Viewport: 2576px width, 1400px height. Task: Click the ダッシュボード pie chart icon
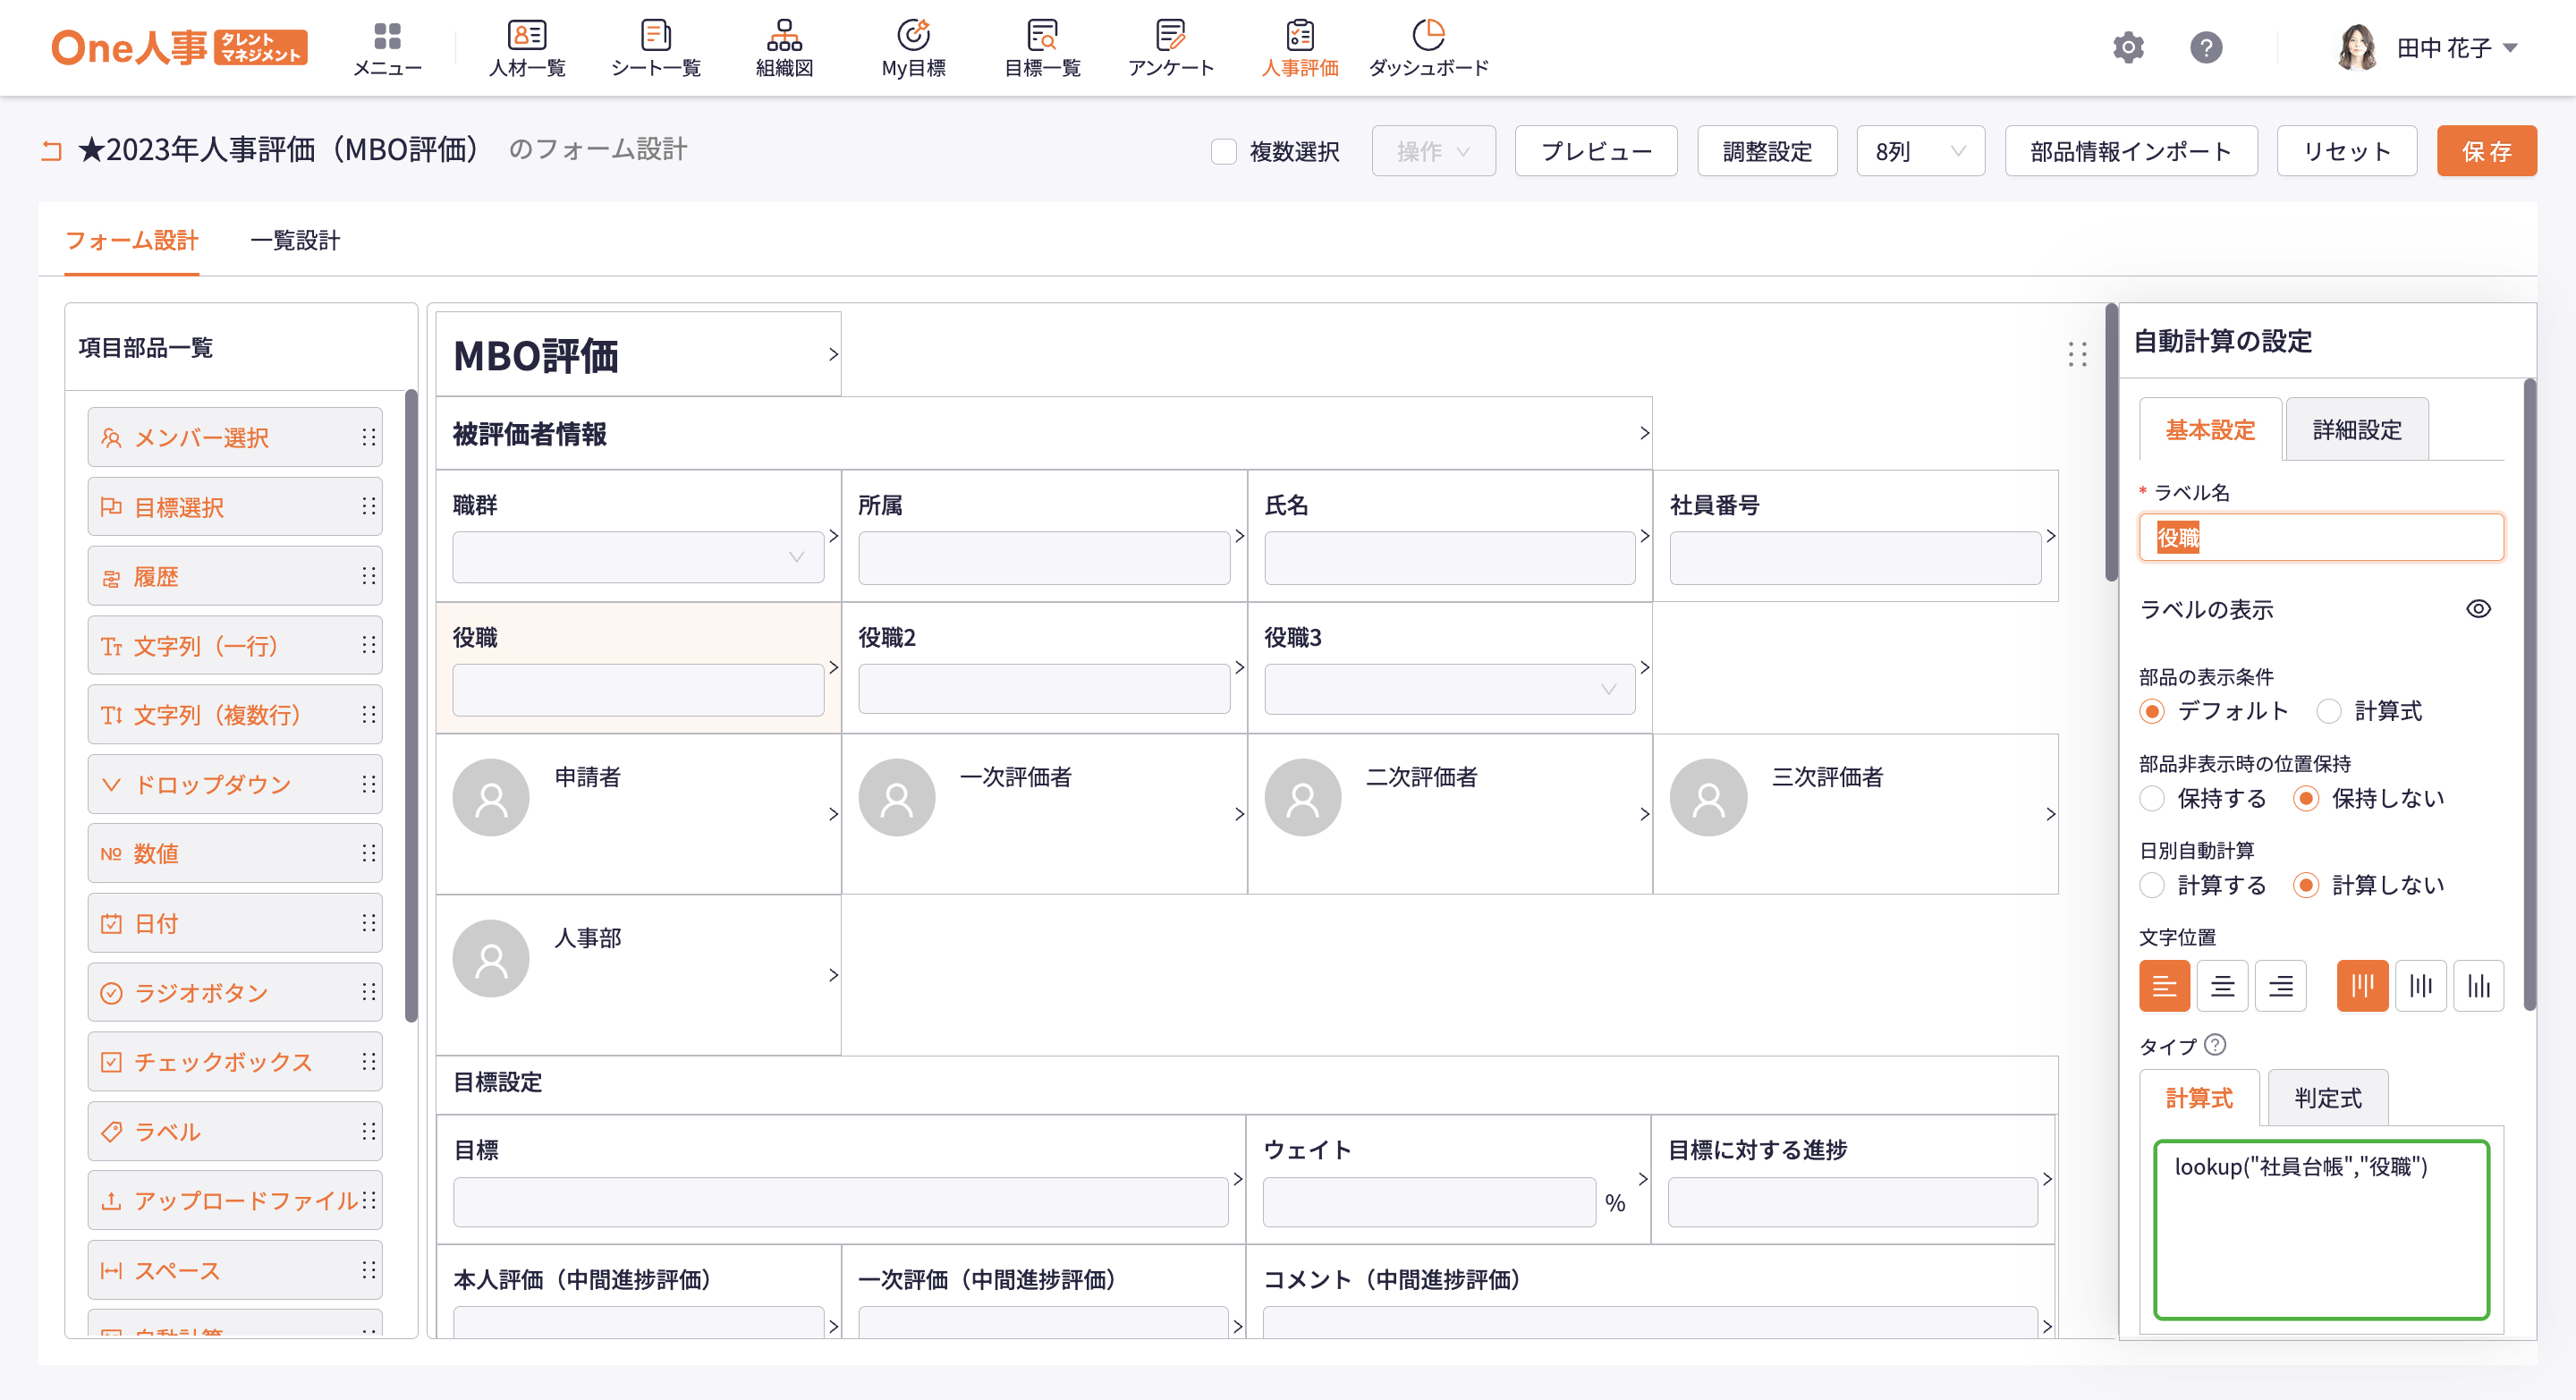[1428, 36]
